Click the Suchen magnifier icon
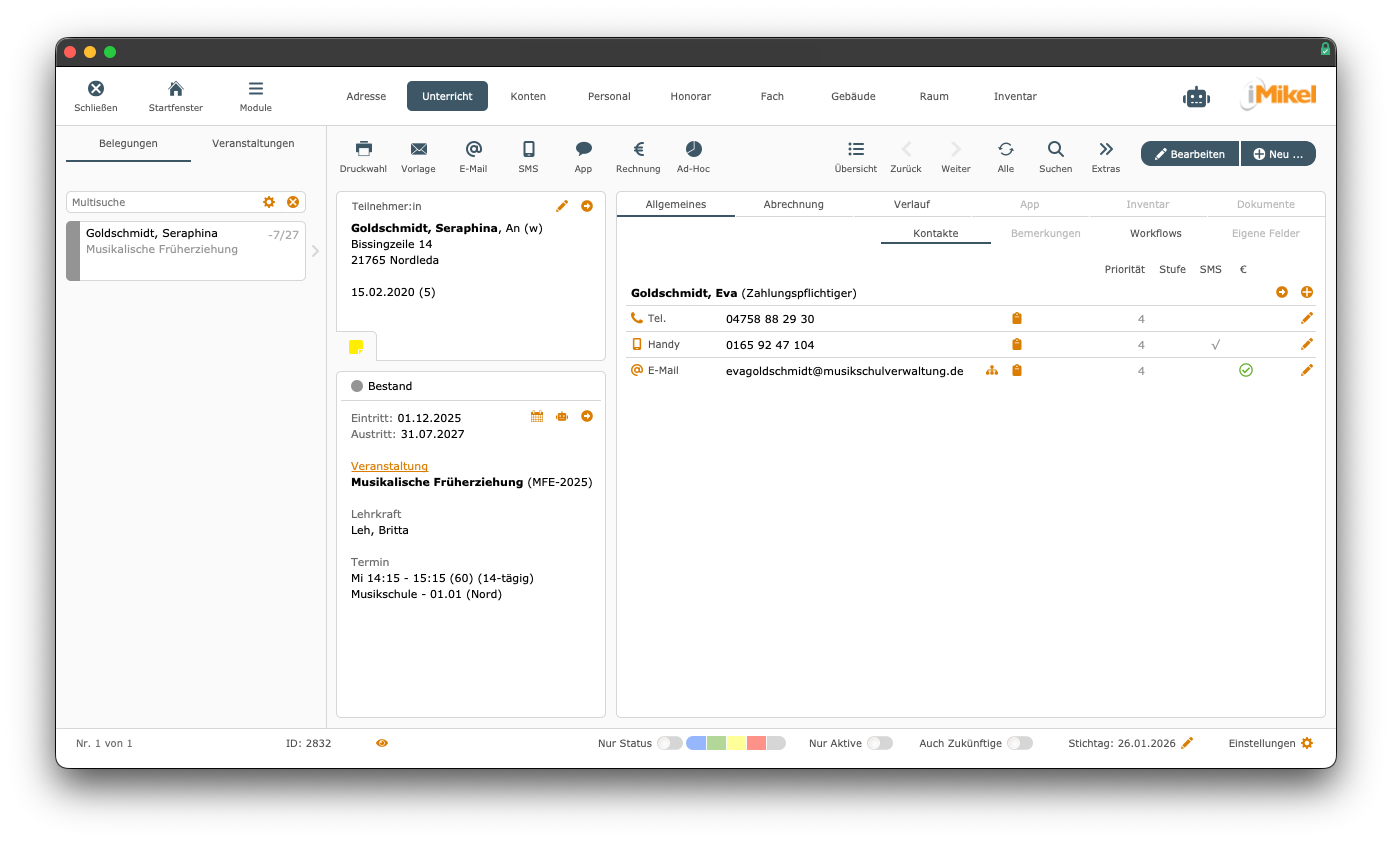The height and width of the screenshot is (842, 1392). point(1055,149)
